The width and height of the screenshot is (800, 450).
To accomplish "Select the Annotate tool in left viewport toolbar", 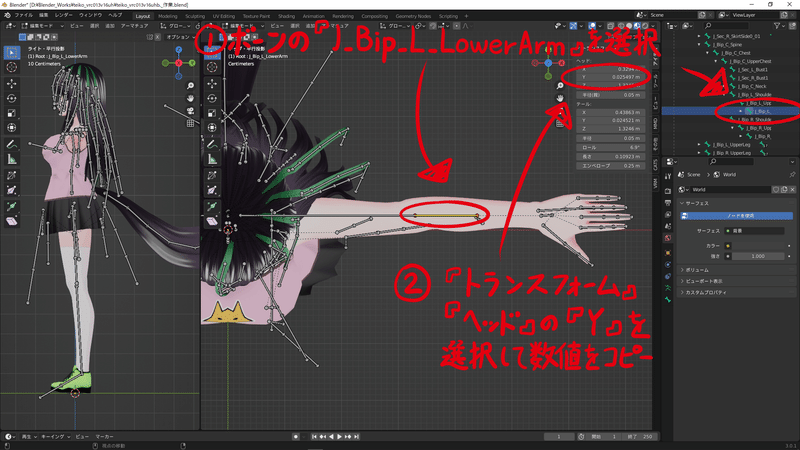I will [x=12, y=144].
